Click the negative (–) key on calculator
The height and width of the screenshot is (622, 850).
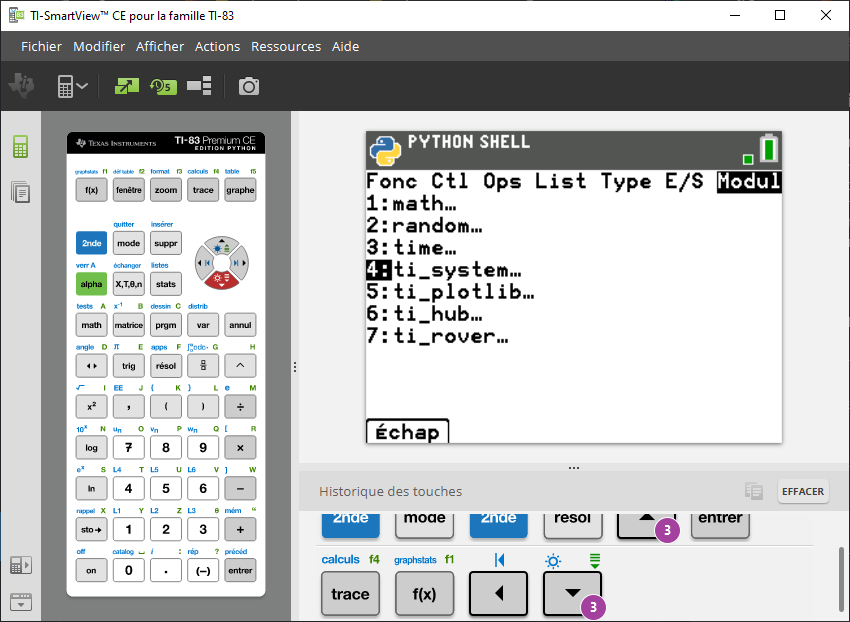point(203,570)
